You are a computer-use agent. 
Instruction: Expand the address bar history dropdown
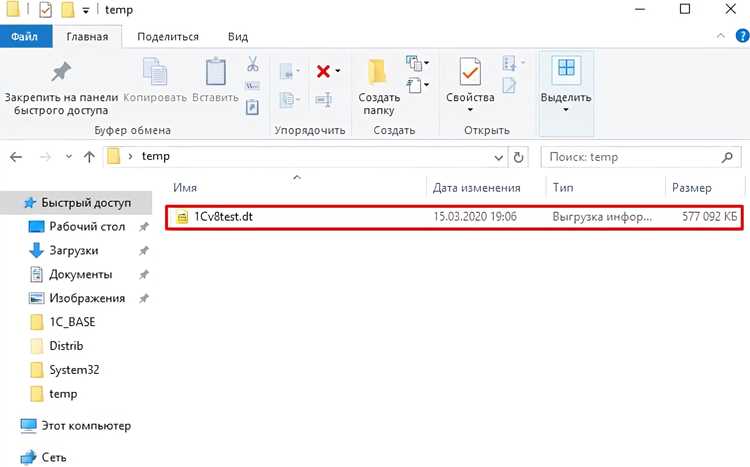pyautogui.click(x=498, y=157)
